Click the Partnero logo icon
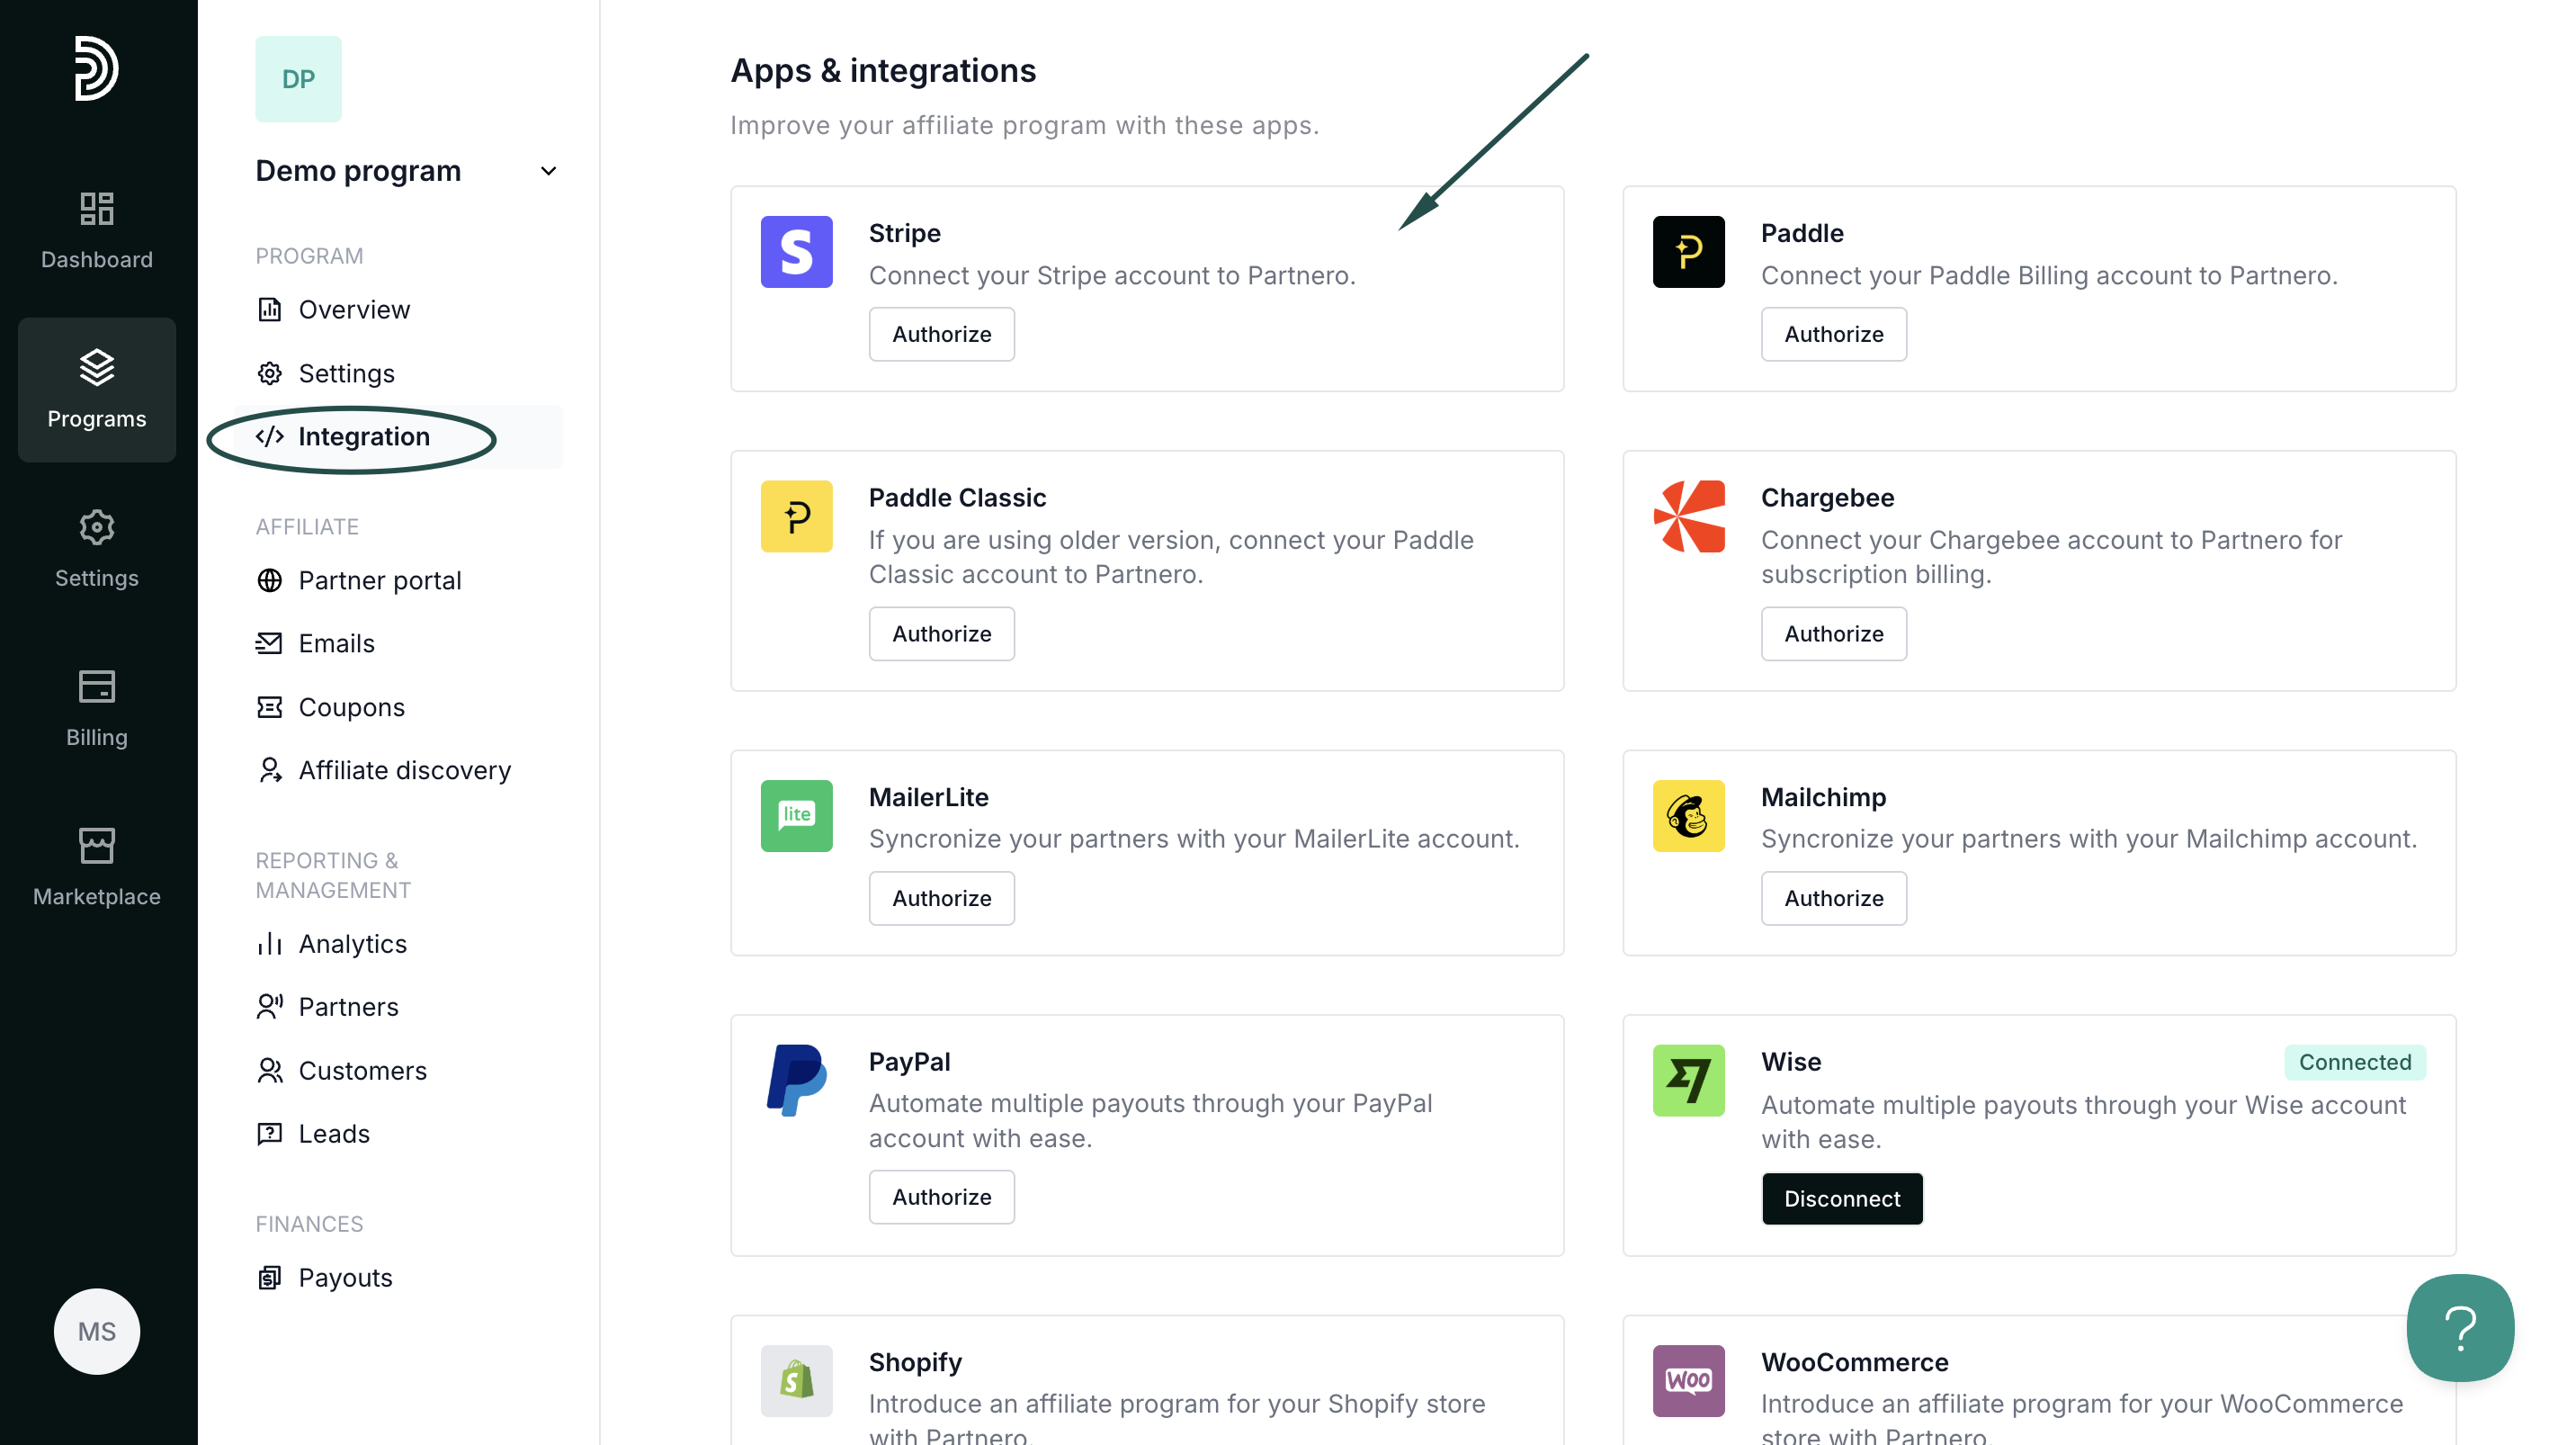This screenshot has width=2576, height=1445. (x=96, y=68)
